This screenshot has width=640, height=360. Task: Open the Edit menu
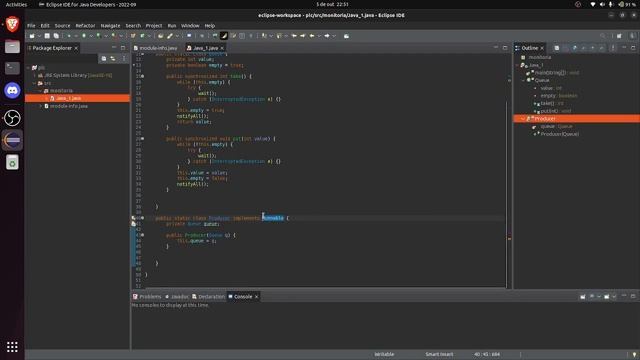pyautogui.click(x=45, y=26)
